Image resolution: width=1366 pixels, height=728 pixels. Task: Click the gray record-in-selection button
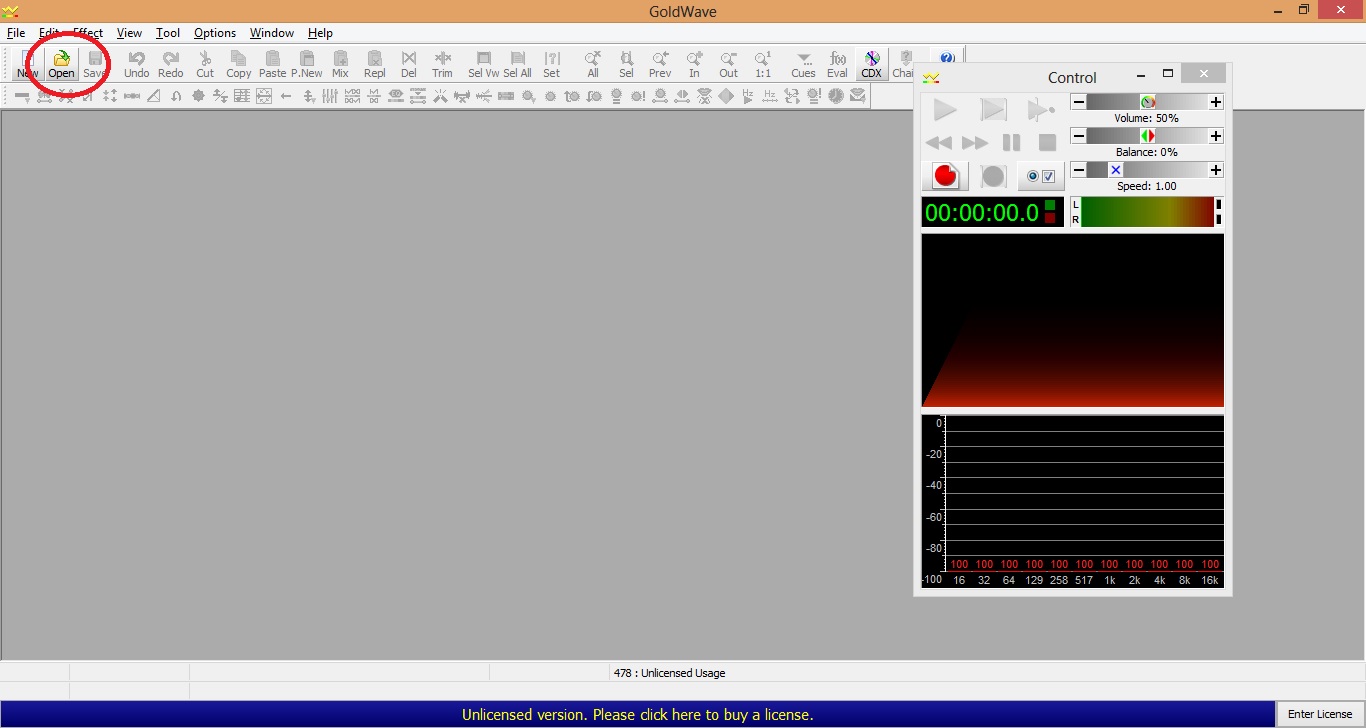(993, 176)
